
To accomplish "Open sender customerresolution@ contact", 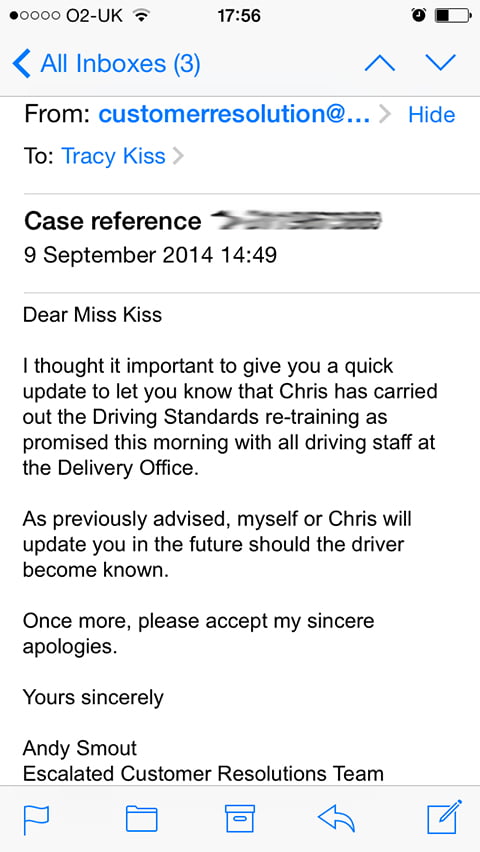I will click(234, 114).
